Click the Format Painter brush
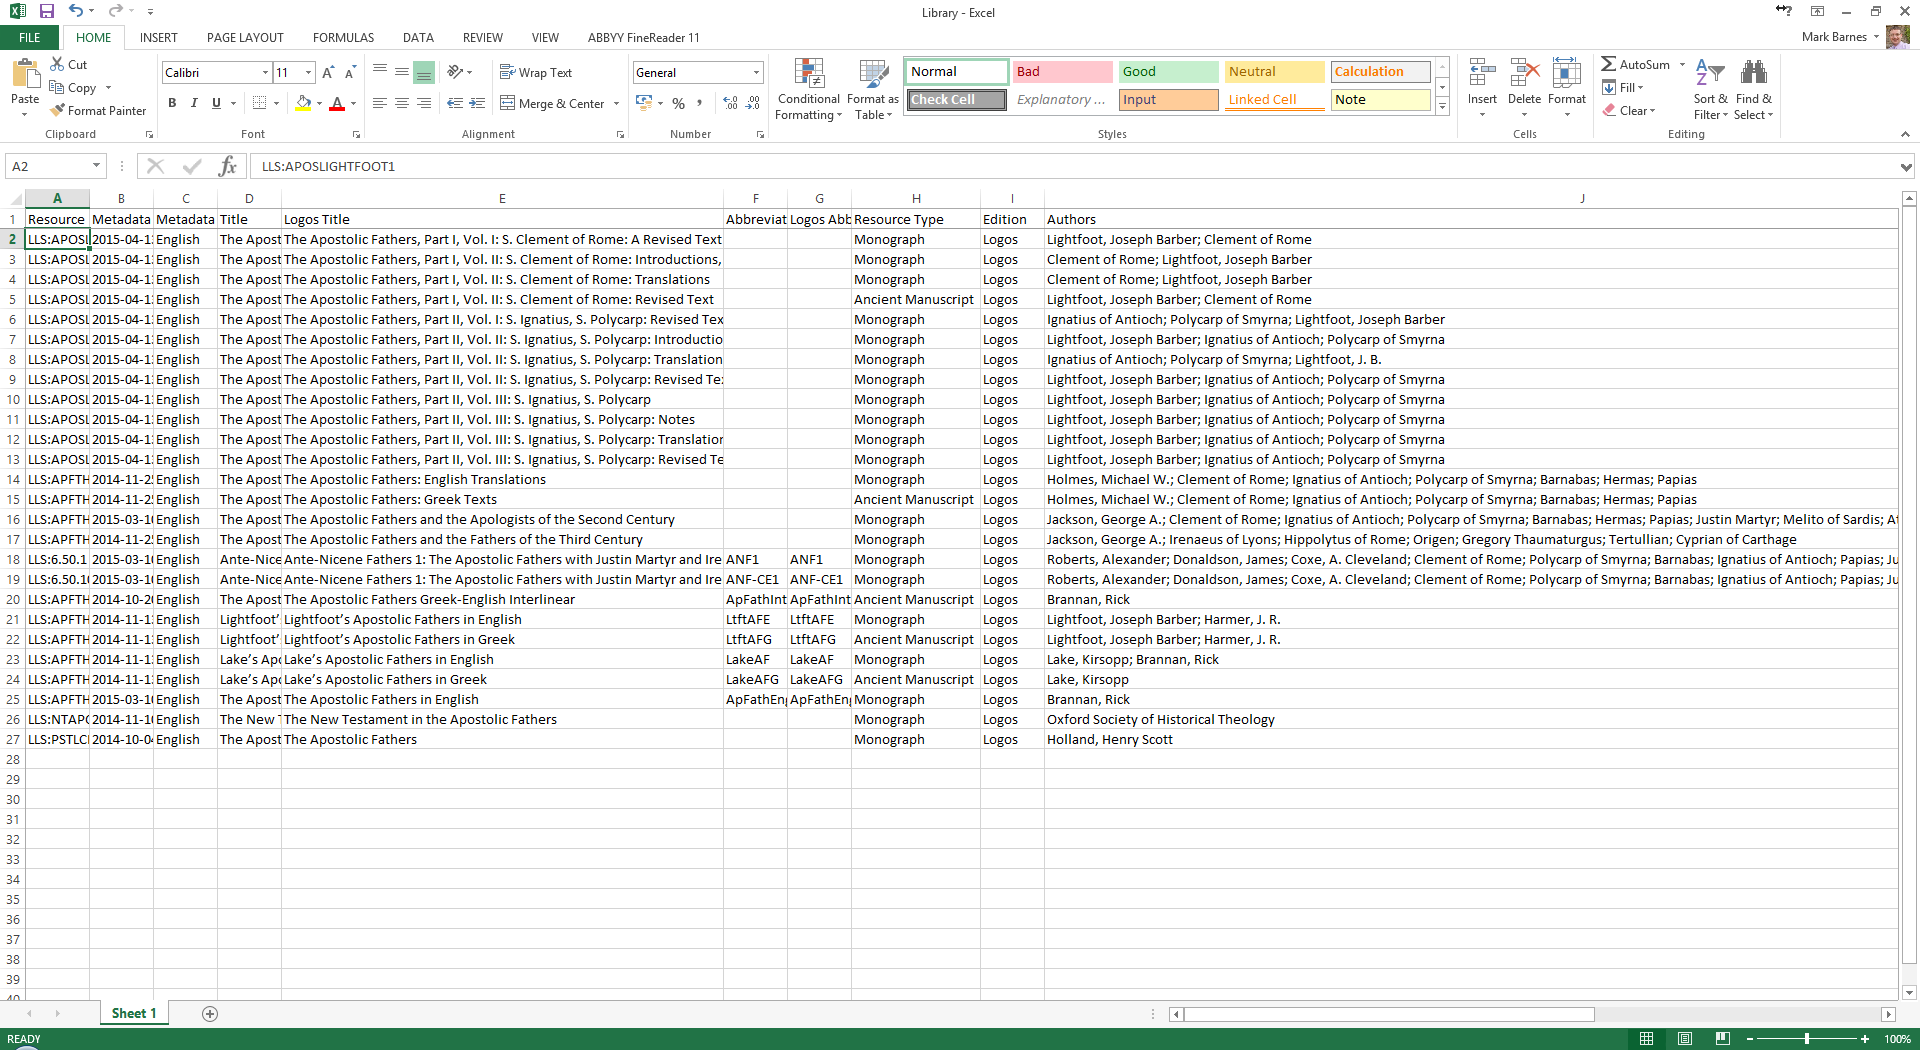The image size is (1920, 1050). click(x=98, y=111)
